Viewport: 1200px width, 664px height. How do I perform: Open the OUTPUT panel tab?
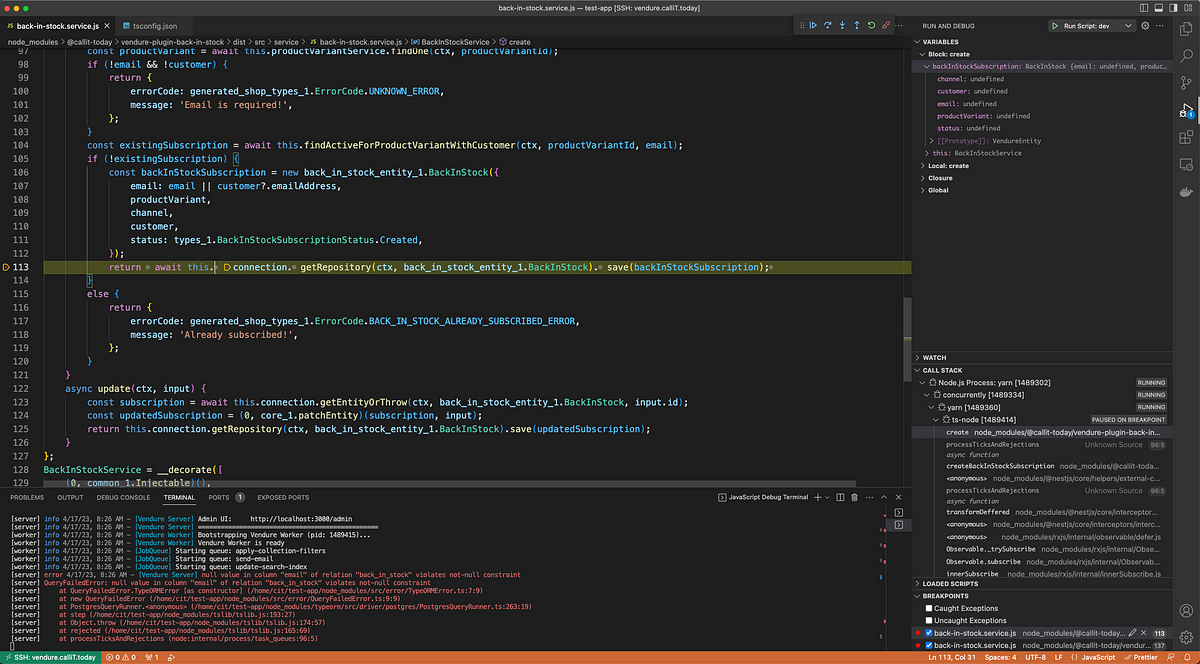click(x=70, y=497)
